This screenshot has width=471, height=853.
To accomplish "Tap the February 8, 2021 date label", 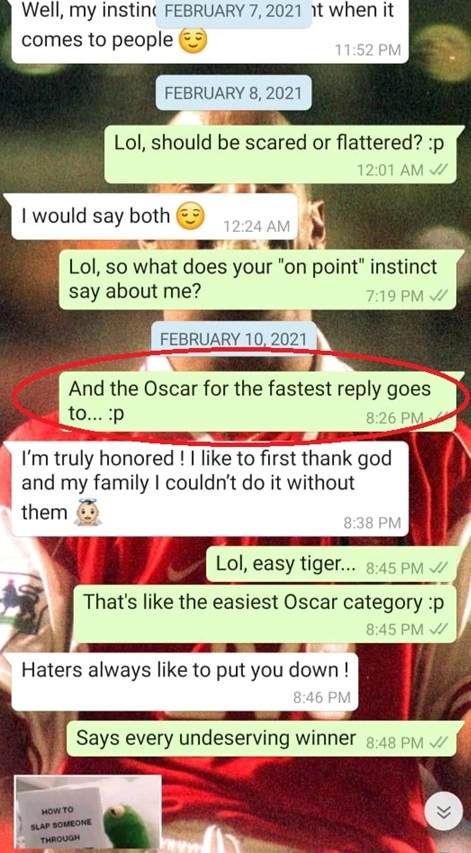I will tap(233, 92).
